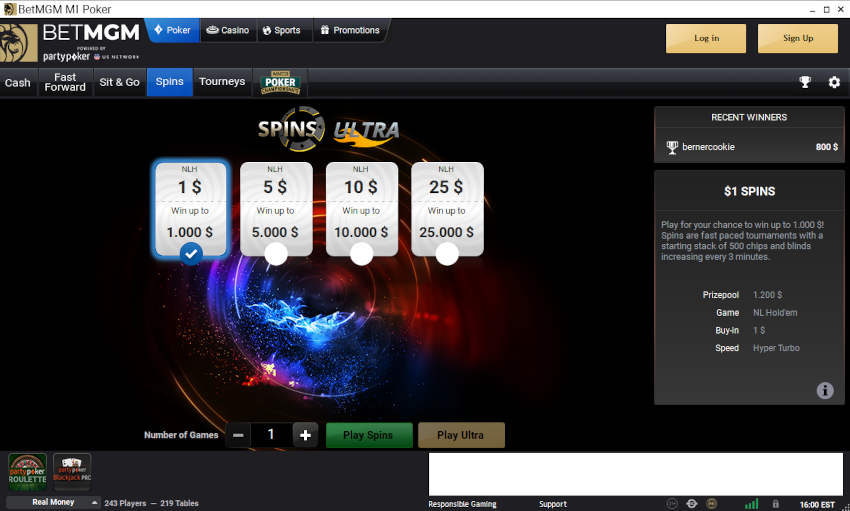The width and height of the screenshot is (850, 511).
Task: Click the Prizepool value 1.200 $
Action: tap(768, 295)
